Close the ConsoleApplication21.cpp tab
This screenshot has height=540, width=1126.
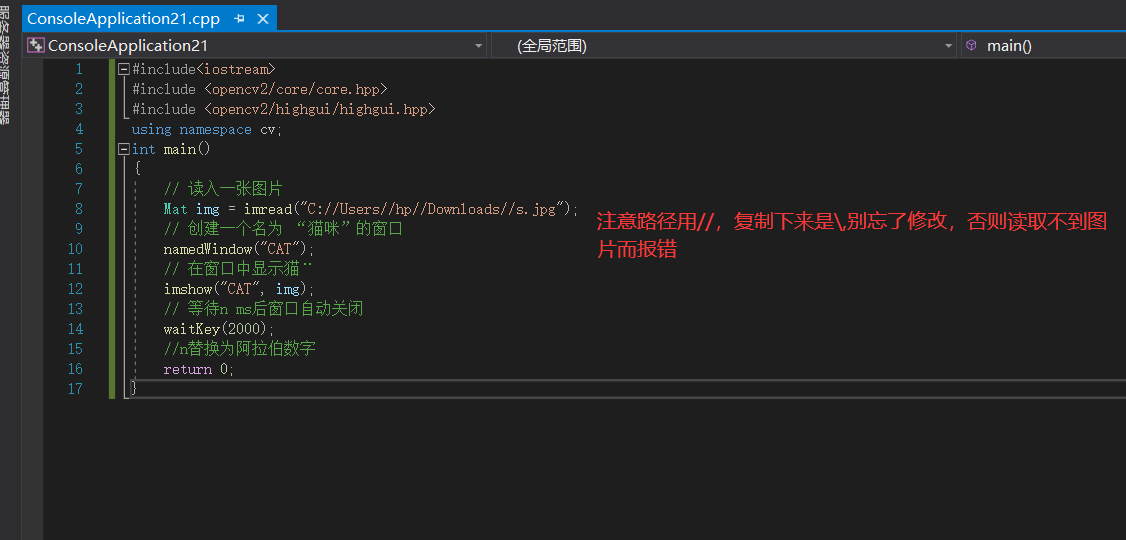coord(263,19)
